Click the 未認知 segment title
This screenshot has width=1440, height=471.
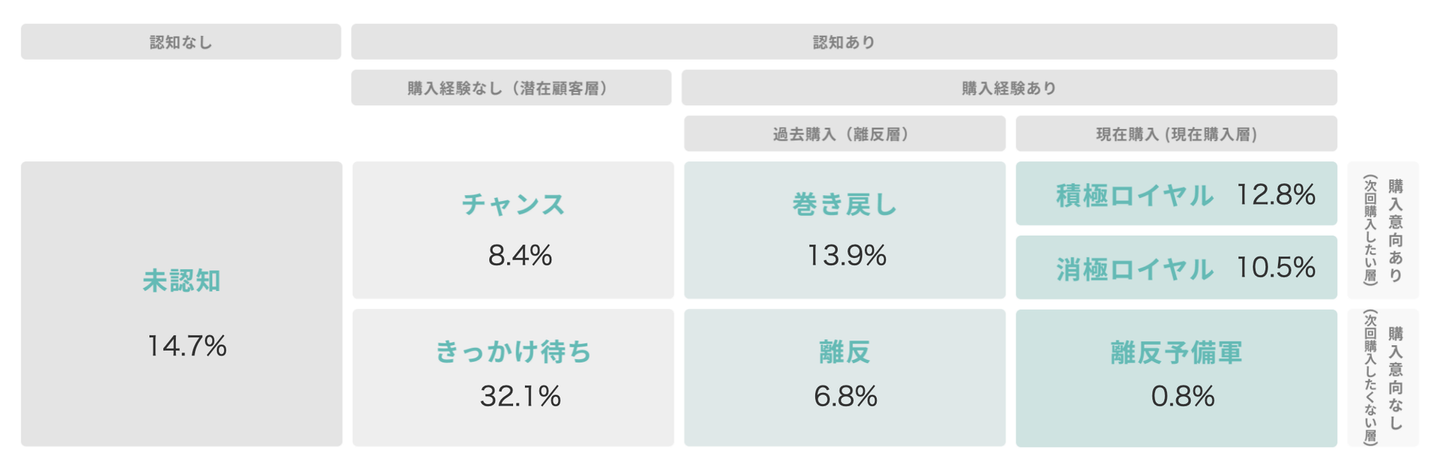[x=181, y=281]
